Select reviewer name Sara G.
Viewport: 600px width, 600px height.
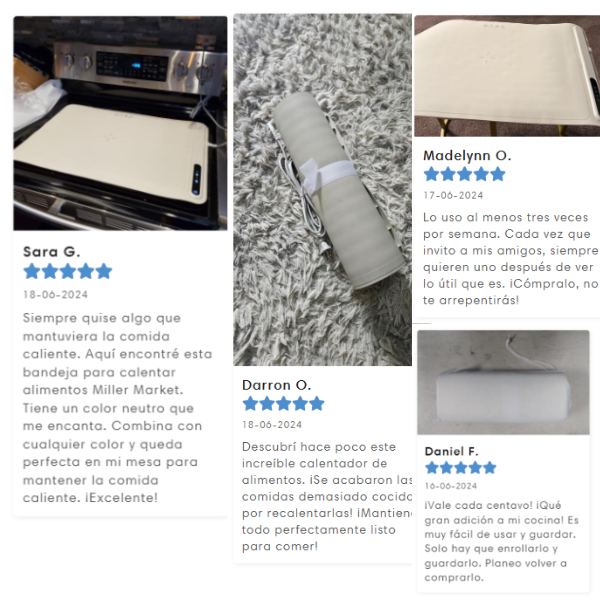click(52, 252)
